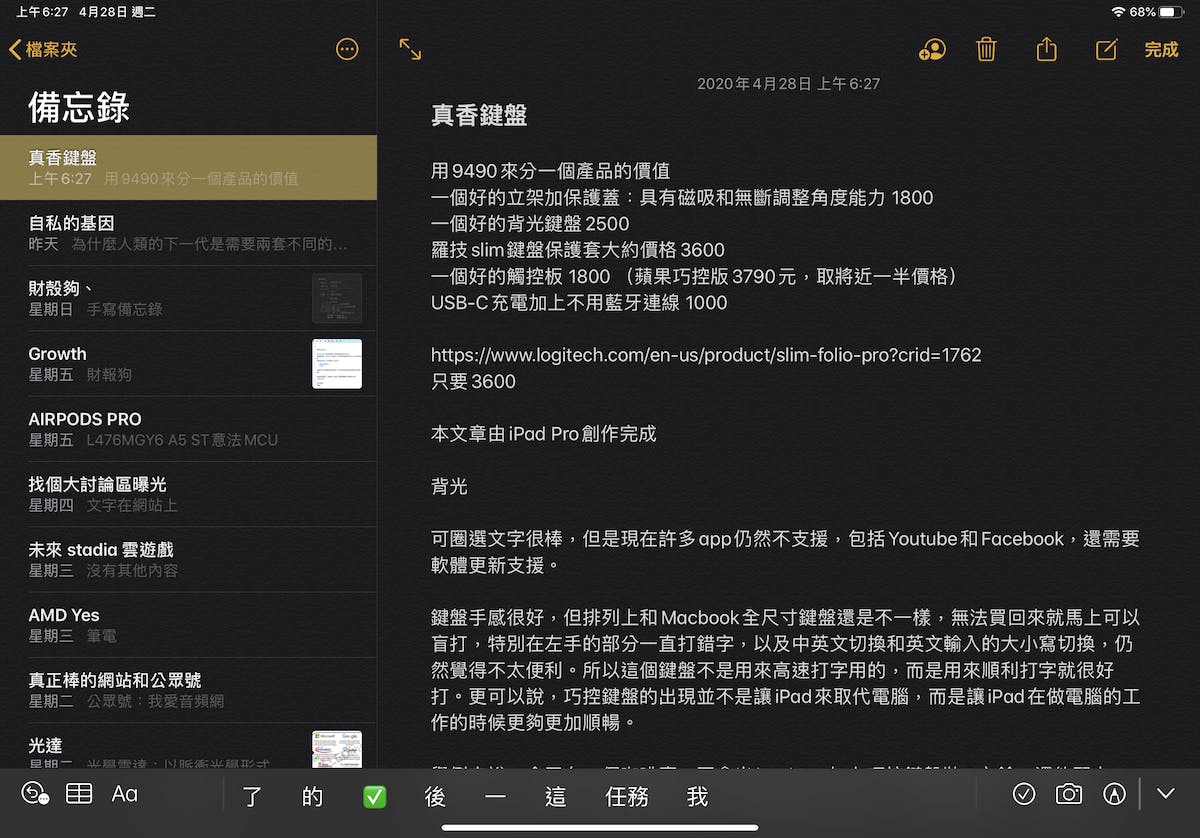
Task: Tap the line 只要 3600
Action: pyautogui.click(x=473, y=381)
